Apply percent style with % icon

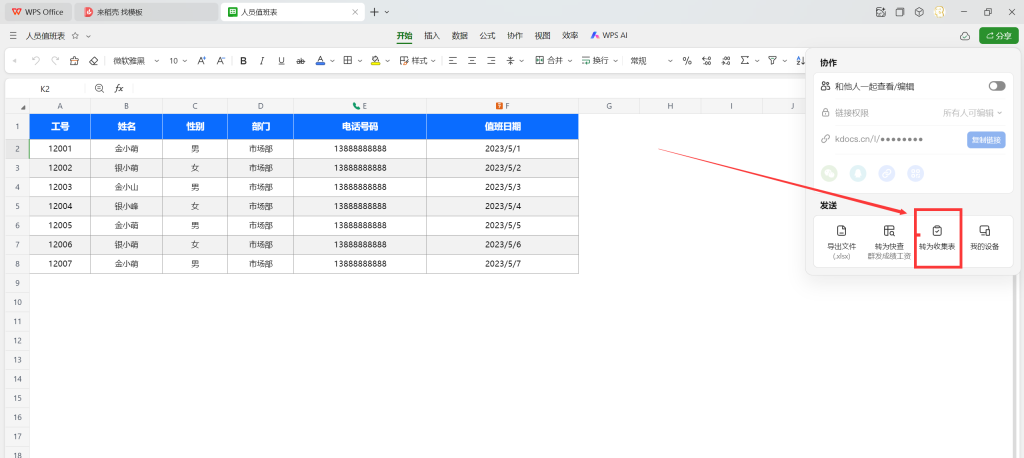(x=687, y=61)
